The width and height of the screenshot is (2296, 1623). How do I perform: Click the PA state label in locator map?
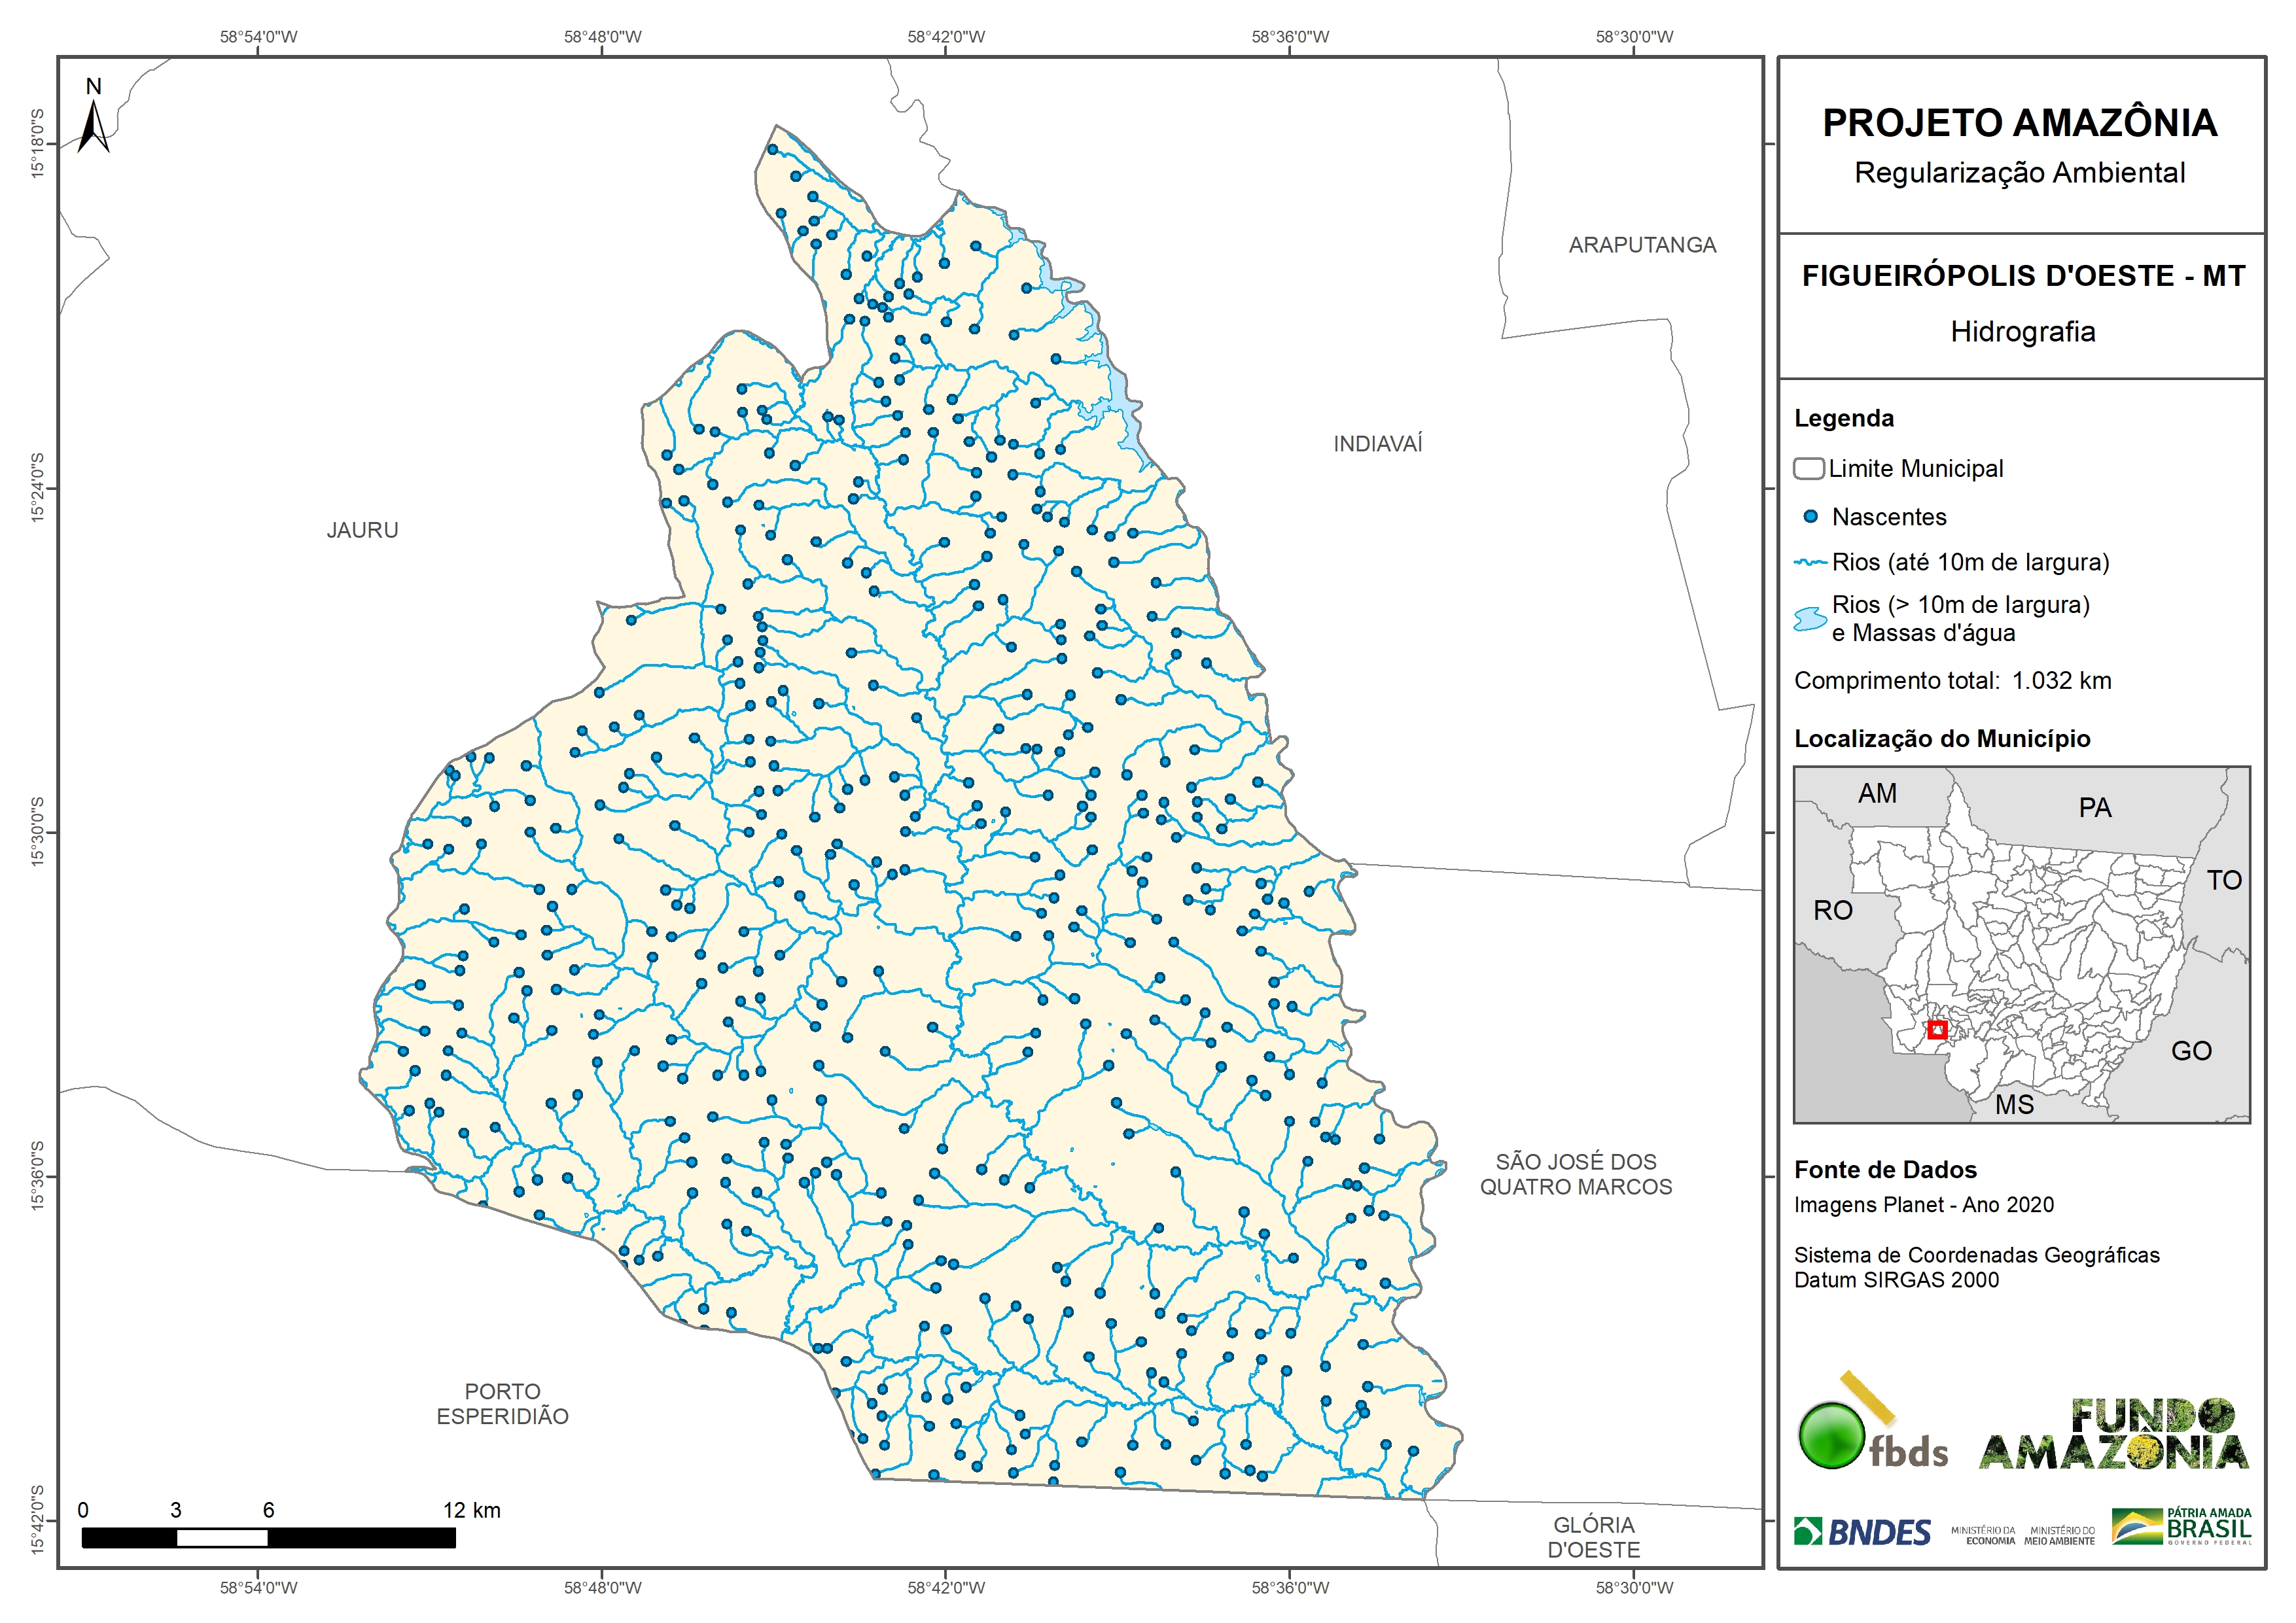2095,808
